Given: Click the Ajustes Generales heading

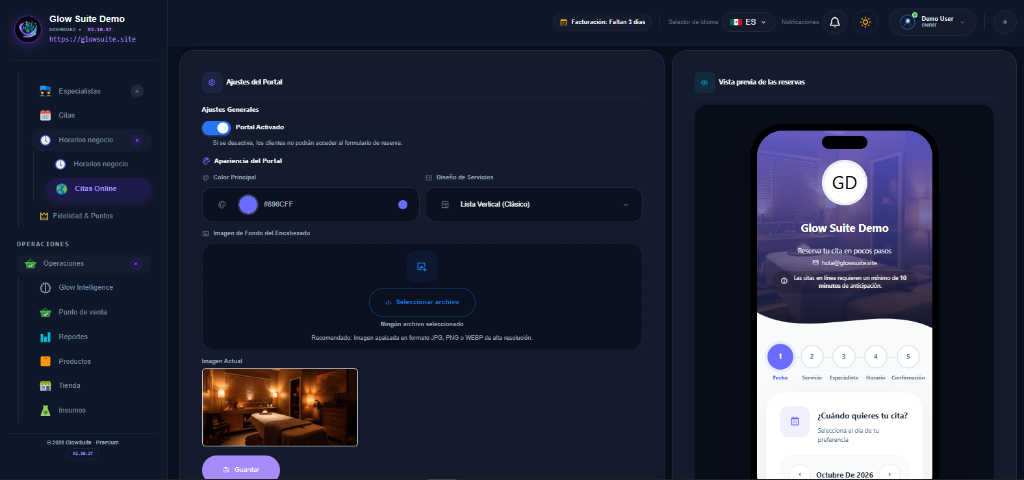Looking at the screenshot, I should 231,109.
